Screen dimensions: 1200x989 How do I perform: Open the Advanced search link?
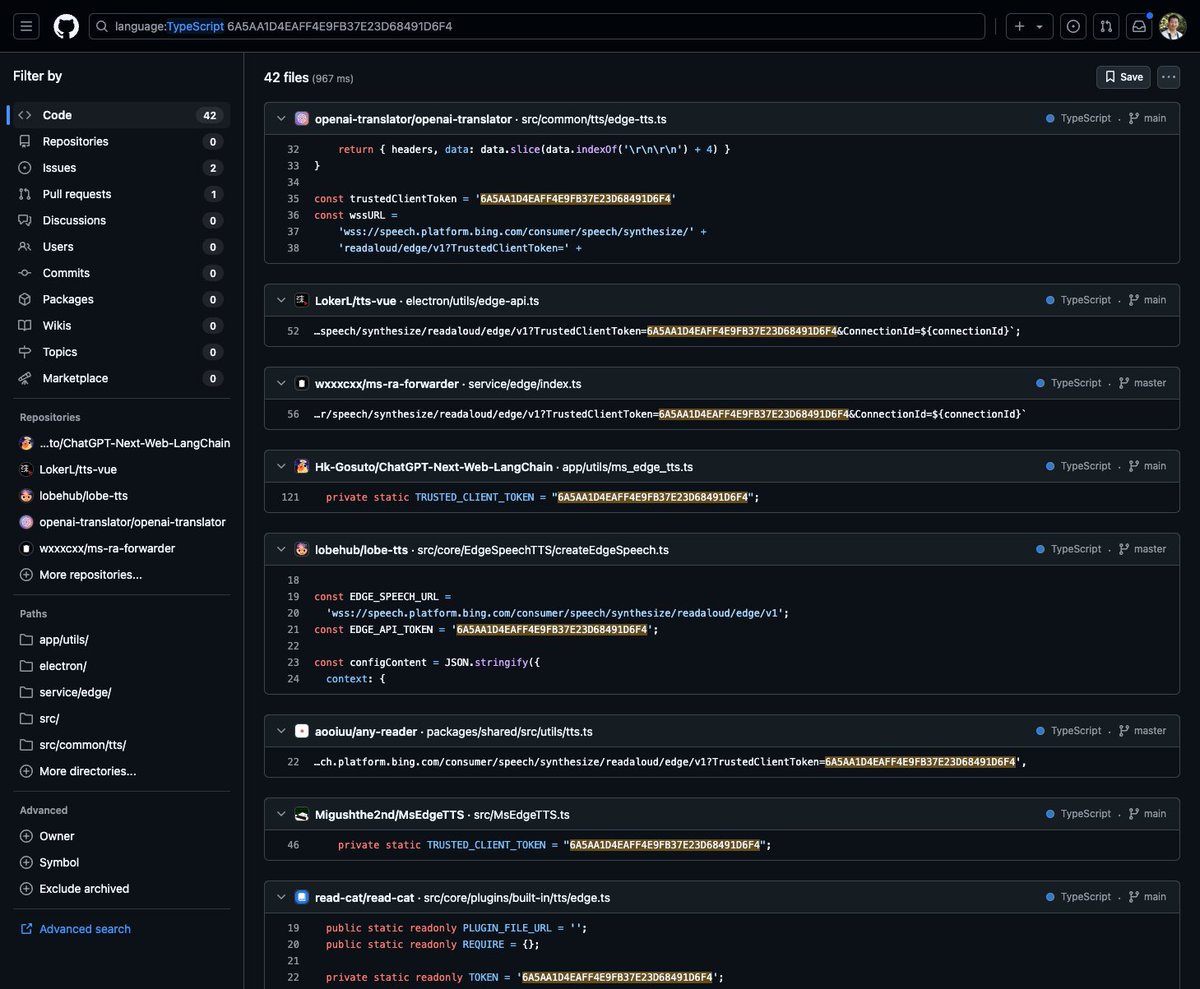click(75, 929)
